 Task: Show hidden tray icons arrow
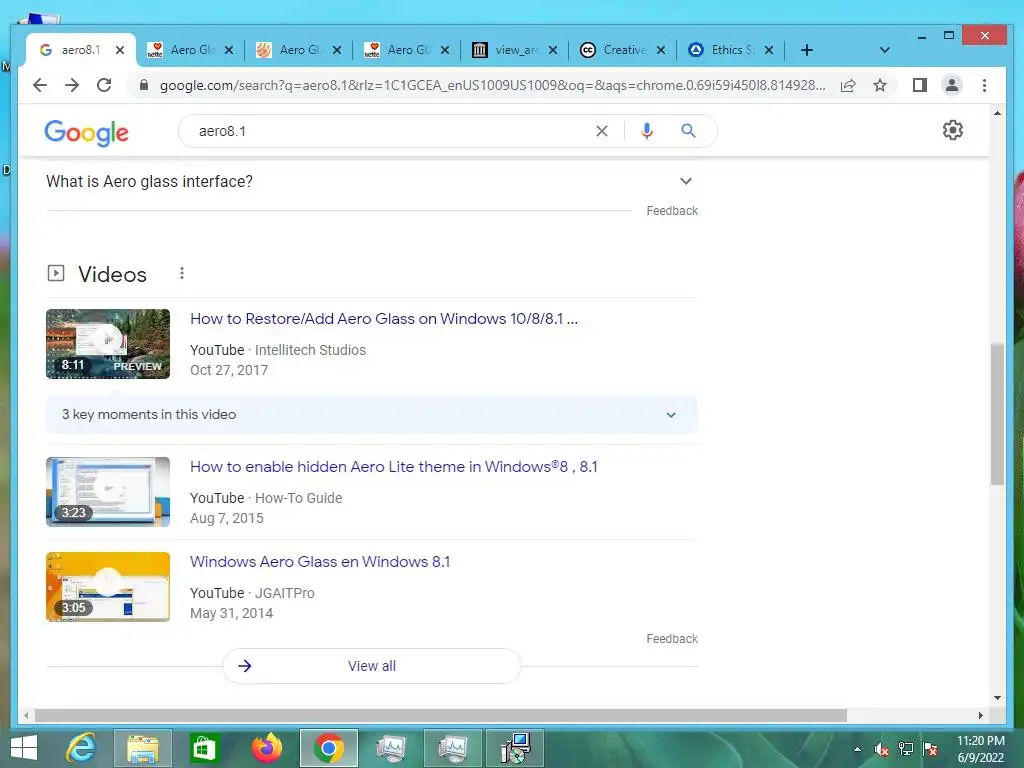click(x=857, y=749)
